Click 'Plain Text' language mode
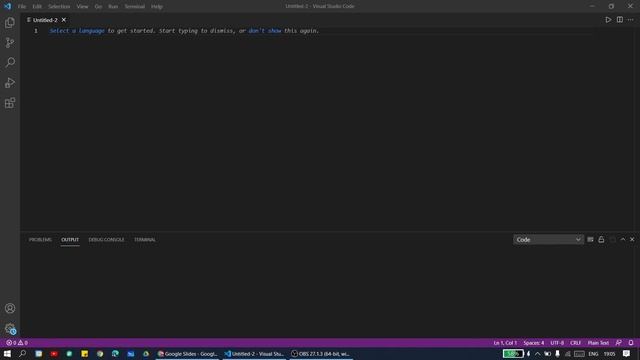Screen dimensions: 640x360 pyautogui.click(x=598, y=343)
